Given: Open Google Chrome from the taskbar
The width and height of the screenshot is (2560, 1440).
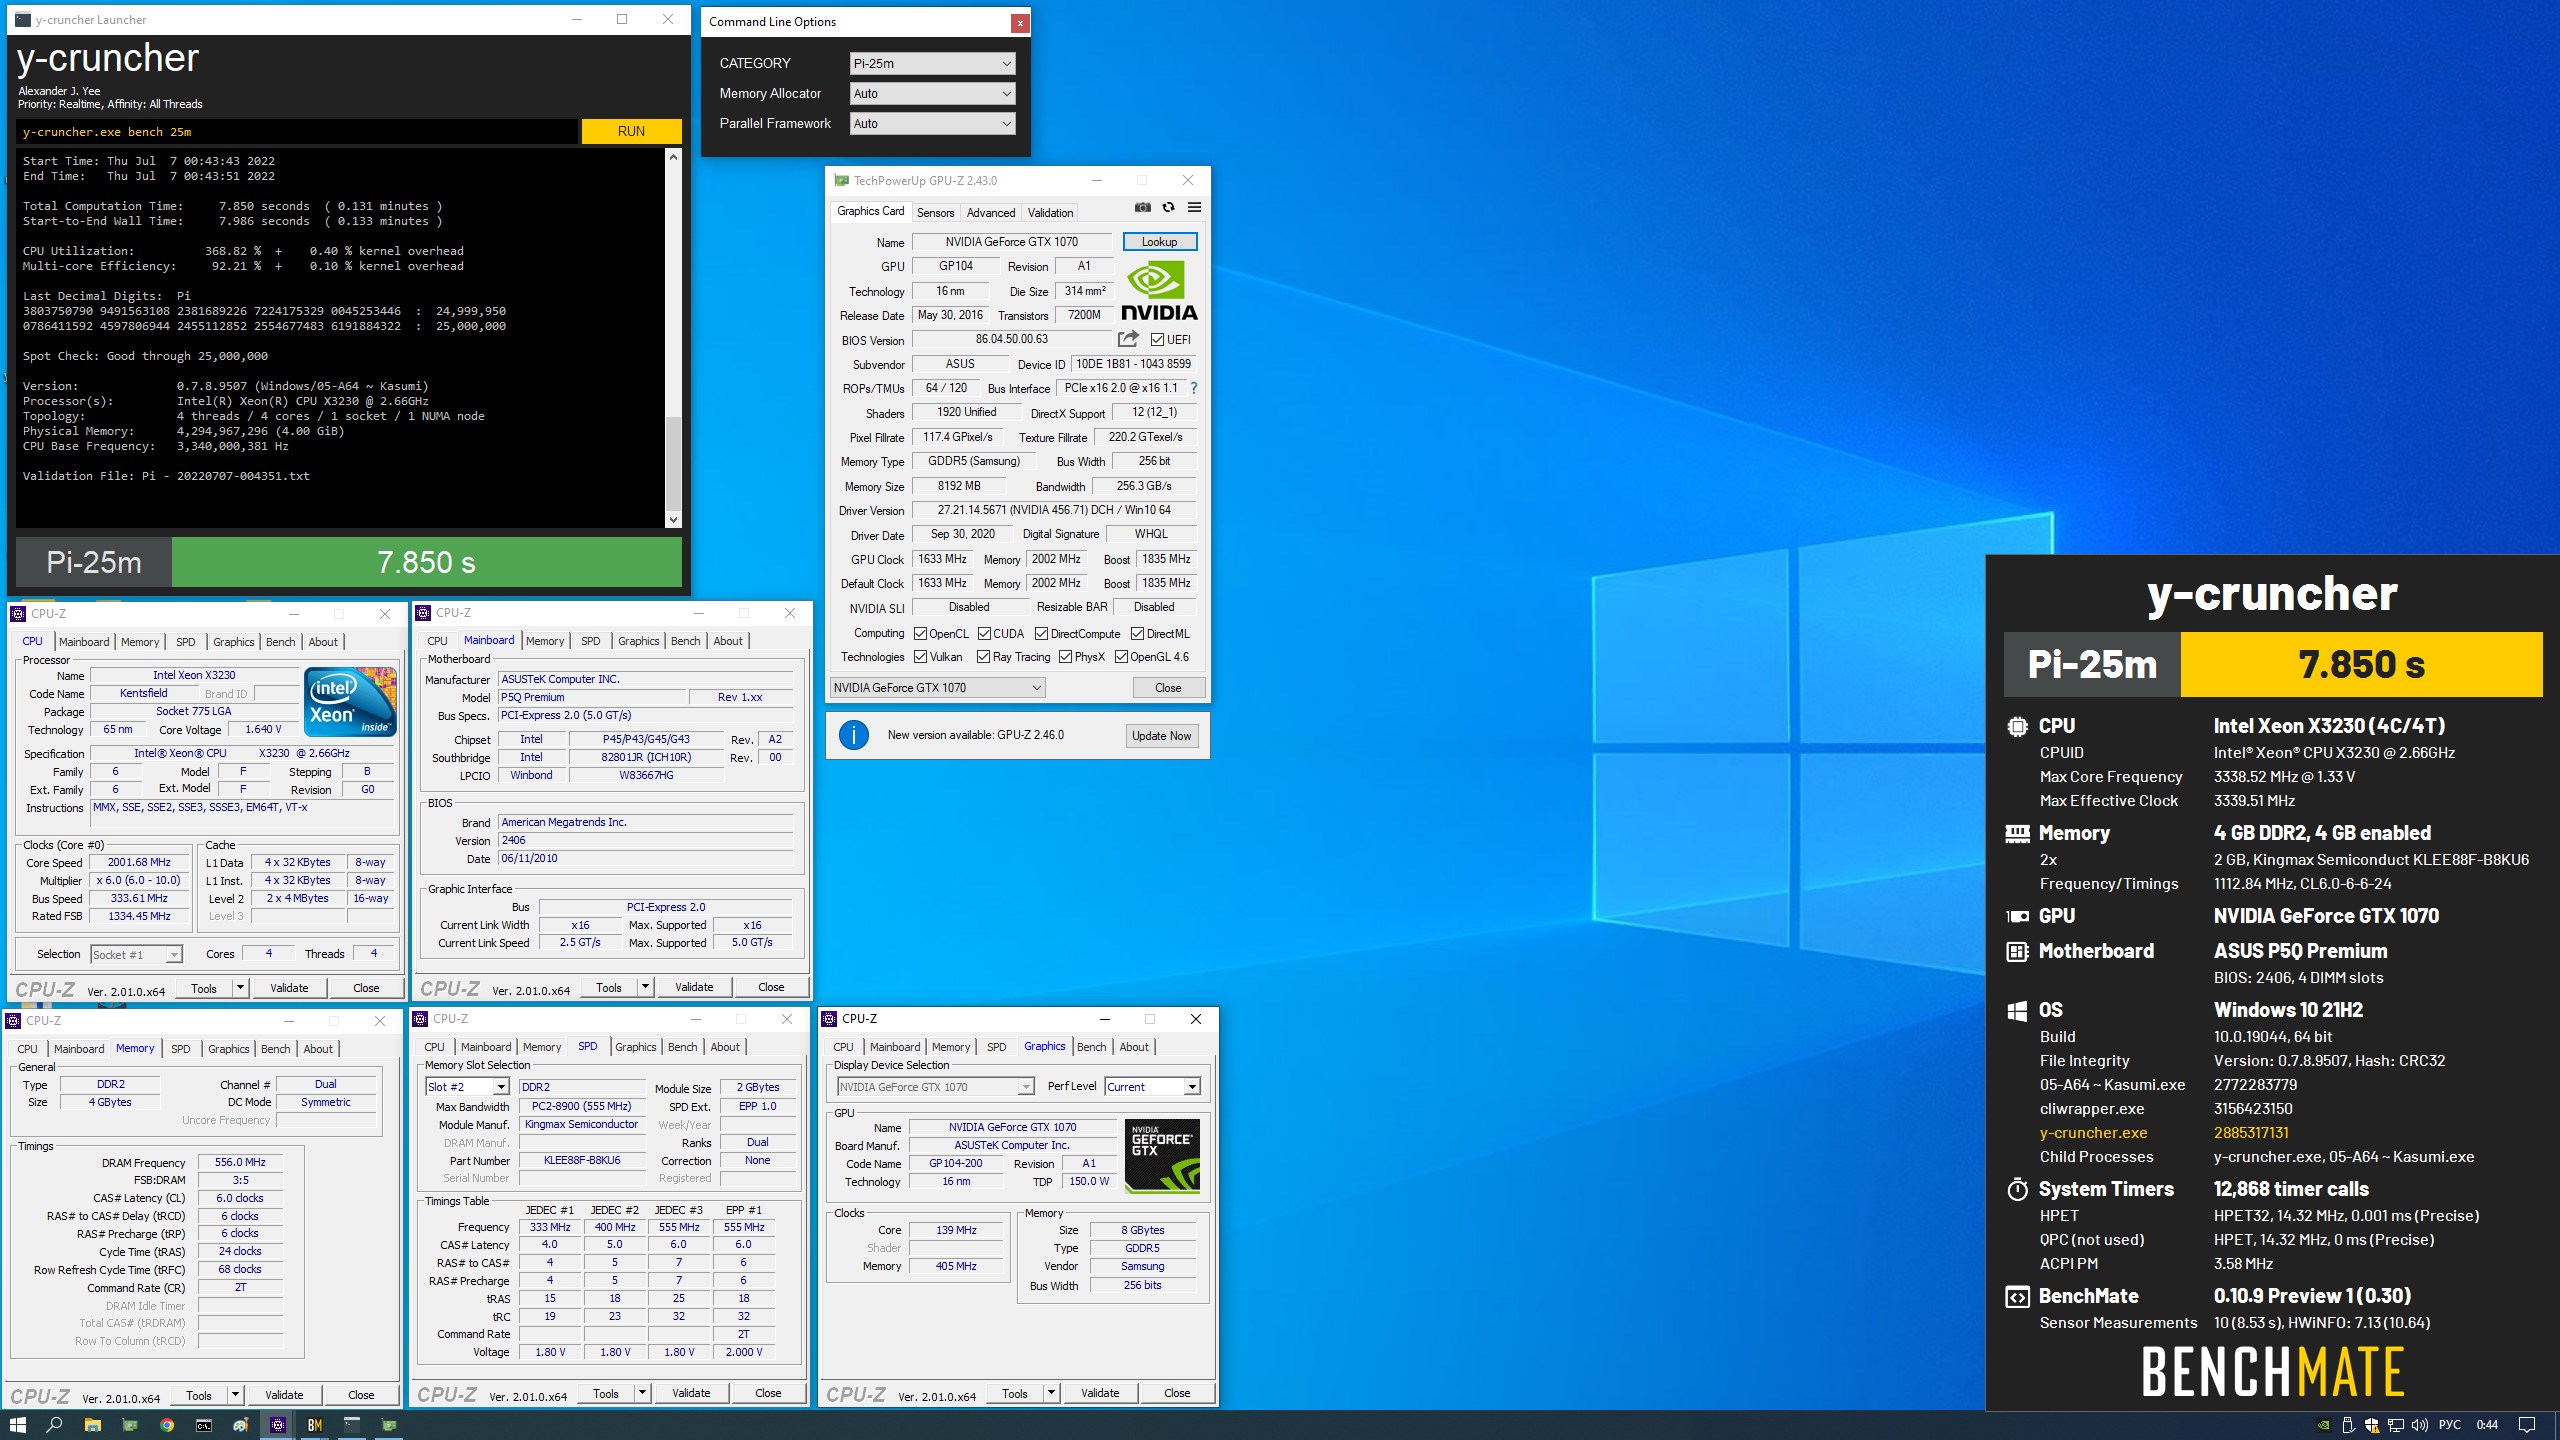Looking at the screenshot, I should coord(167,1425).
